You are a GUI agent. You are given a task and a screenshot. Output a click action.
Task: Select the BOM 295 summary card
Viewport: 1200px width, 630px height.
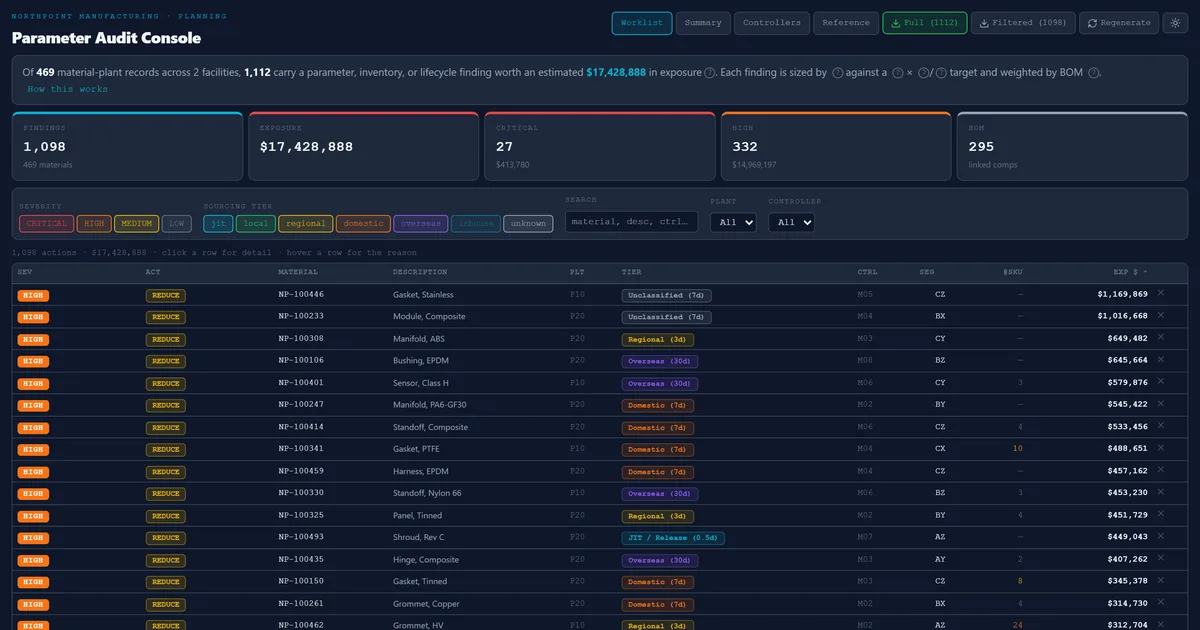tap(1072, 147)
